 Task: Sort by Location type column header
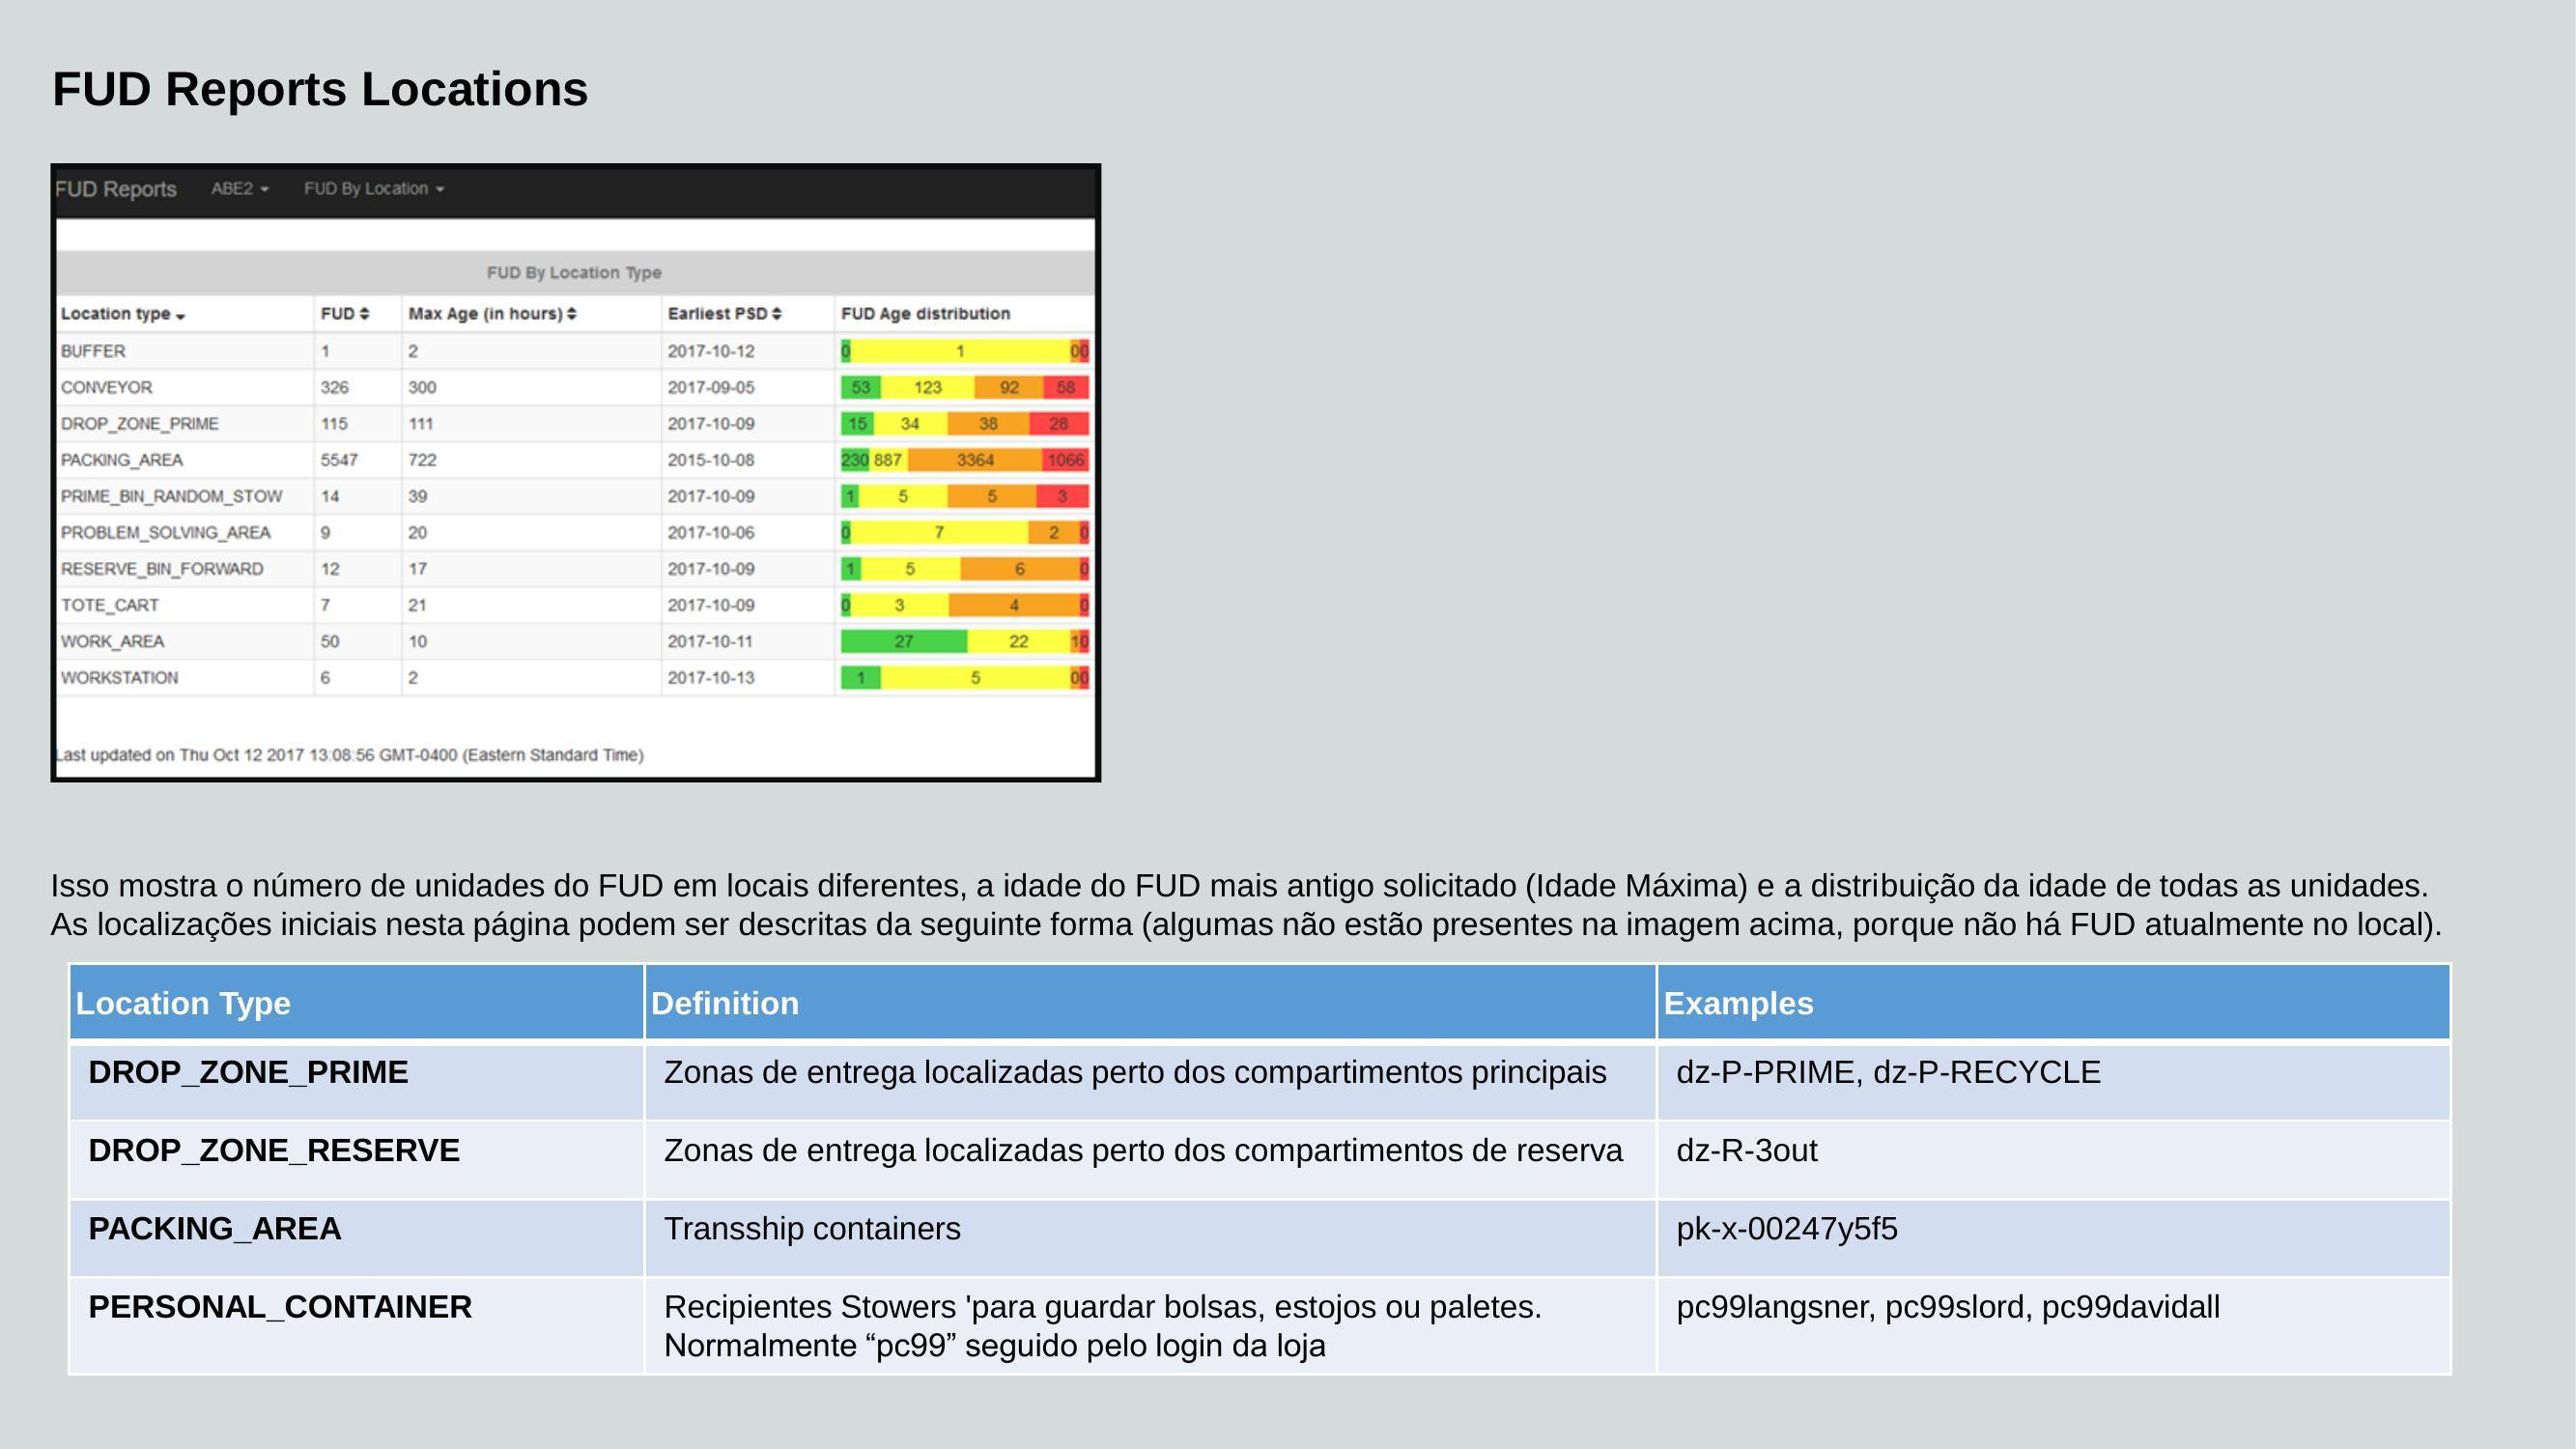pos(123,314)
